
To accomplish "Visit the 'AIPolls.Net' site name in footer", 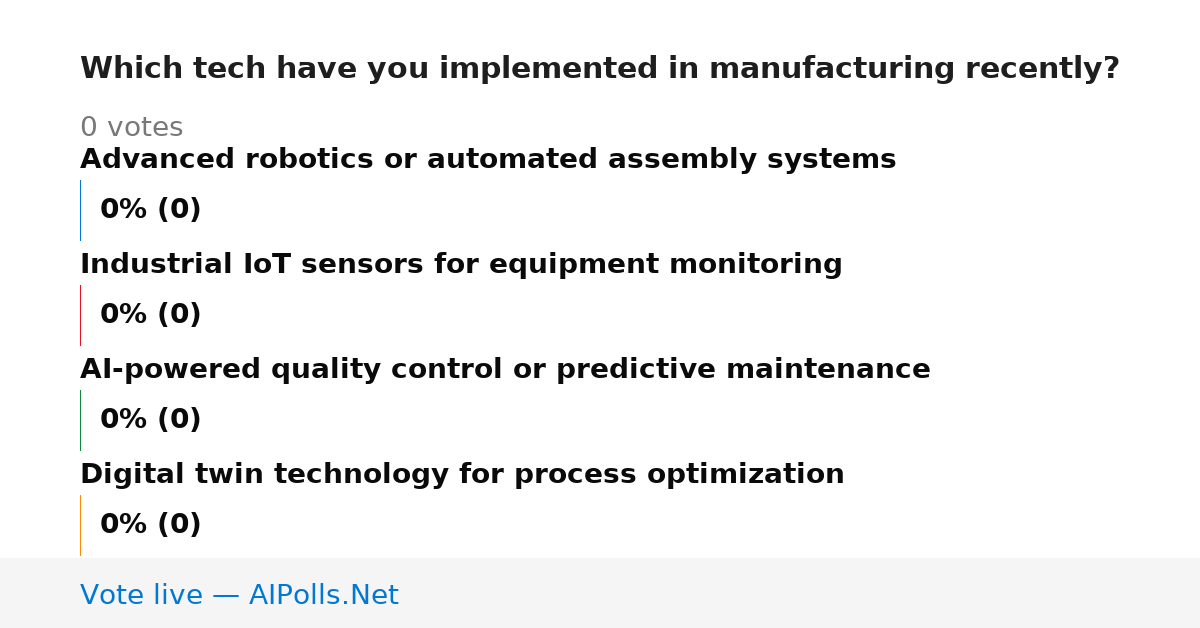I will [323, 596].
